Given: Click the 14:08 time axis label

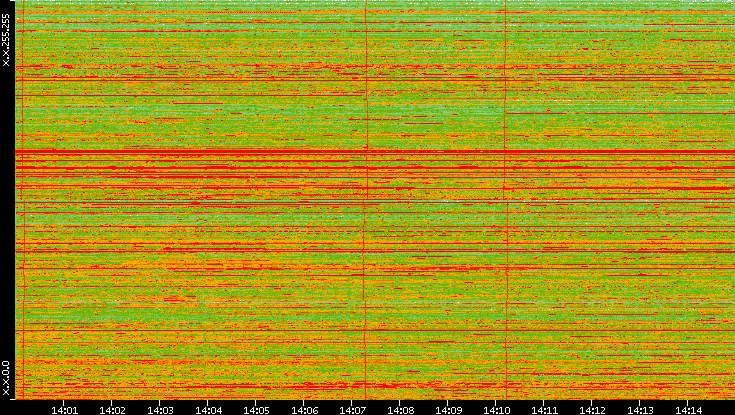Looking at the screenshot, I should 400,410.
